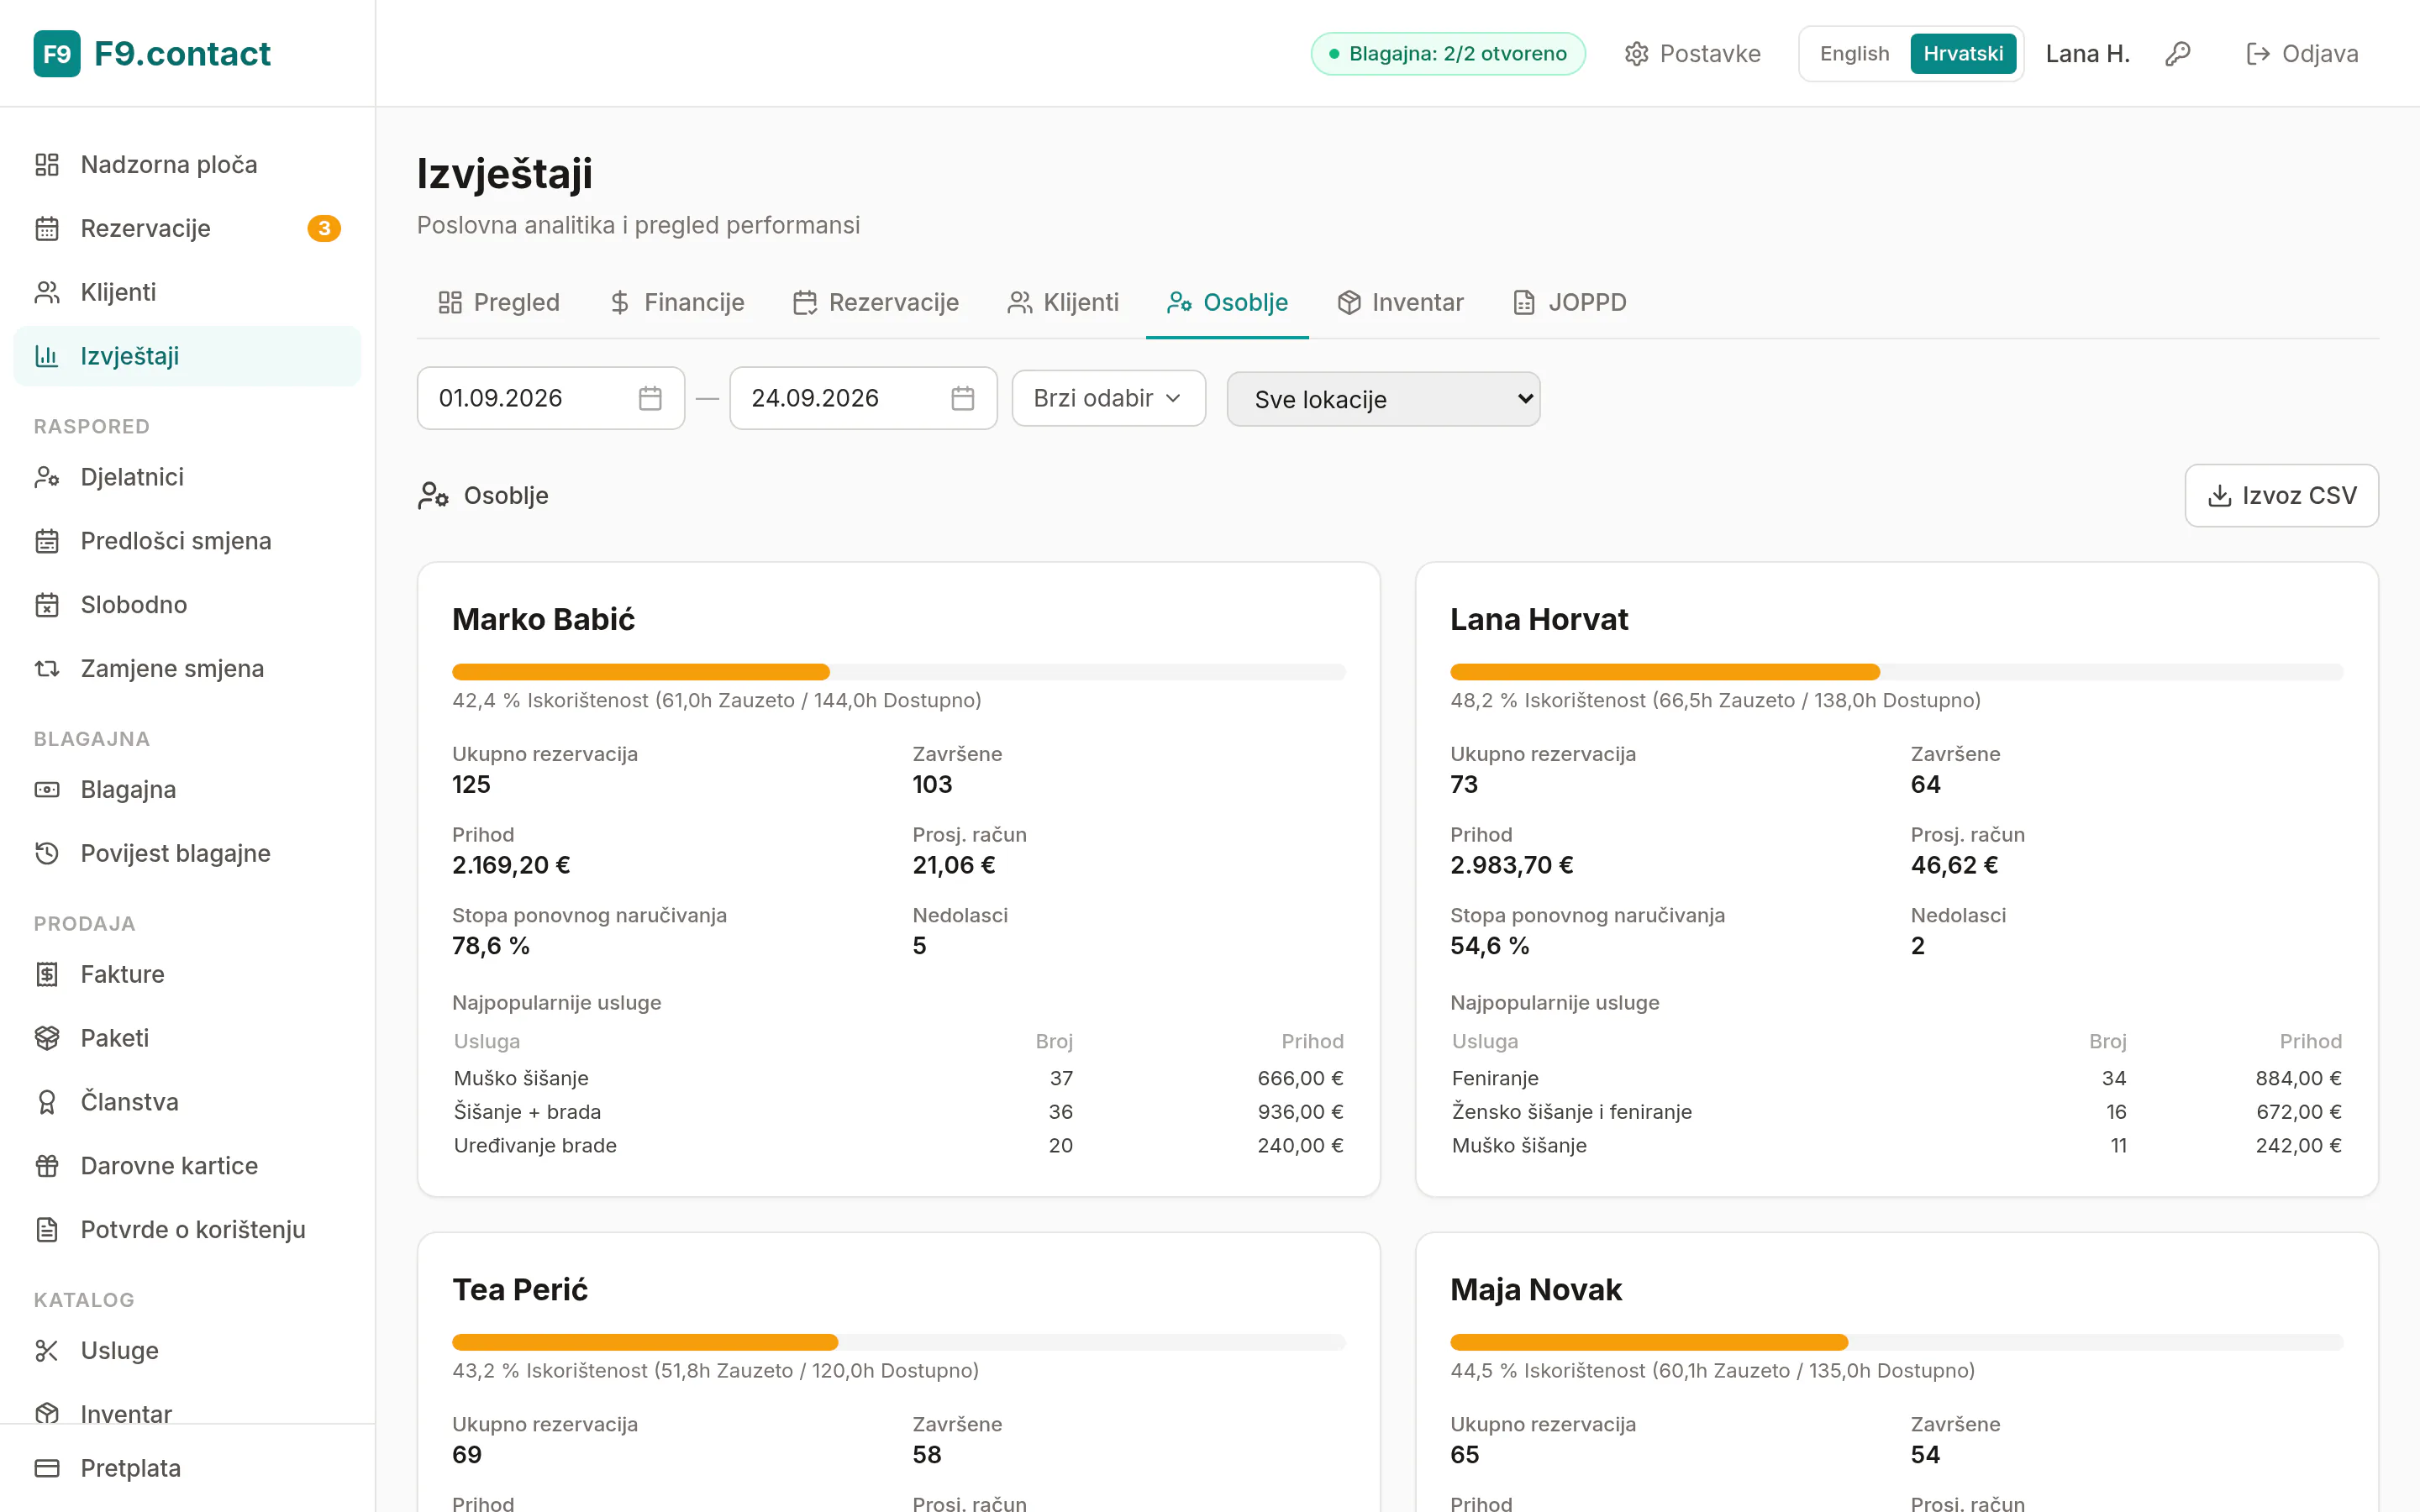Open end date calendar picker icon
The height and width of the screenshot is (1512, 2420).
(963, 398)
